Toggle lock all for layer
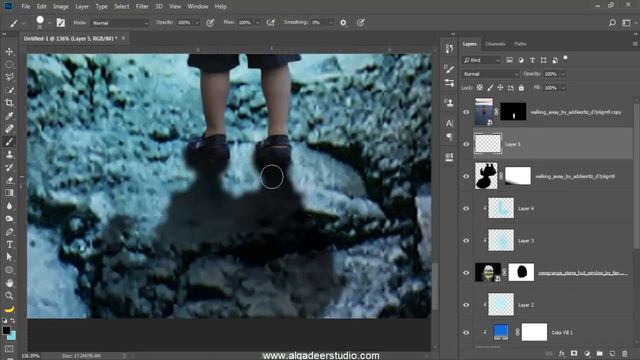640x360 pixels. (x=521, y=88)
